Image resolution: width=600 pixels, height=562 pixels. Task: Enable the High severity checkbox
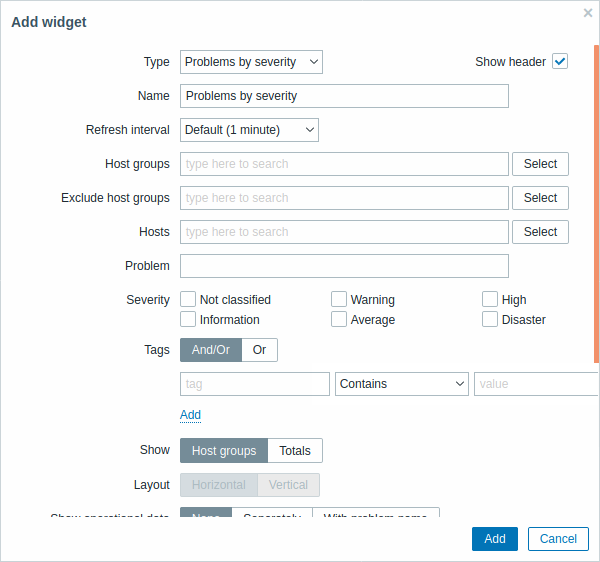(489, 299)
